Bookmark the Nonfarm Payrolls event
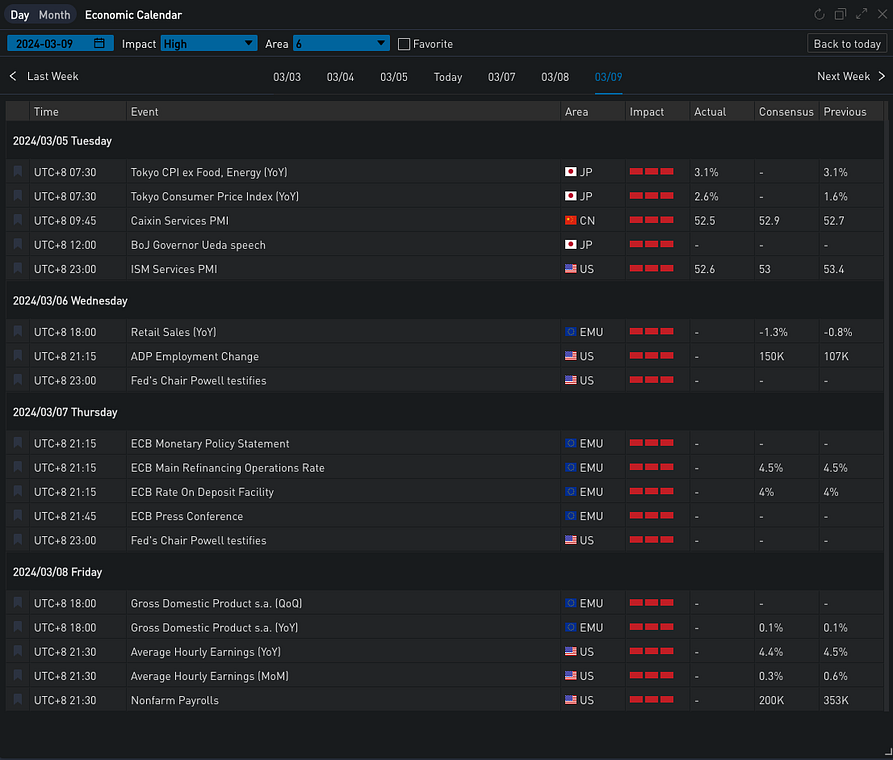The image size is (893, 760). 18,700
